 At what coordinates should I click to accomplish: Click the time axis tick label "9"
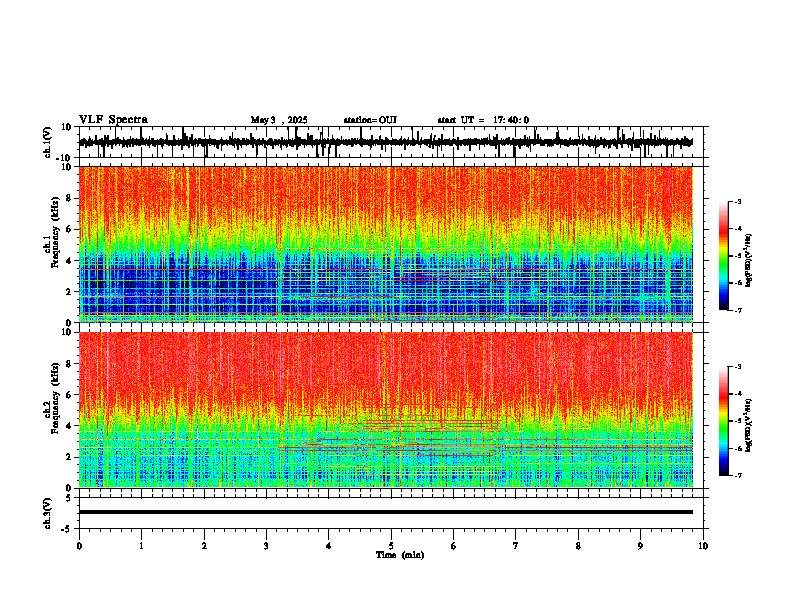pyautogui.click(x=640, y=546)
